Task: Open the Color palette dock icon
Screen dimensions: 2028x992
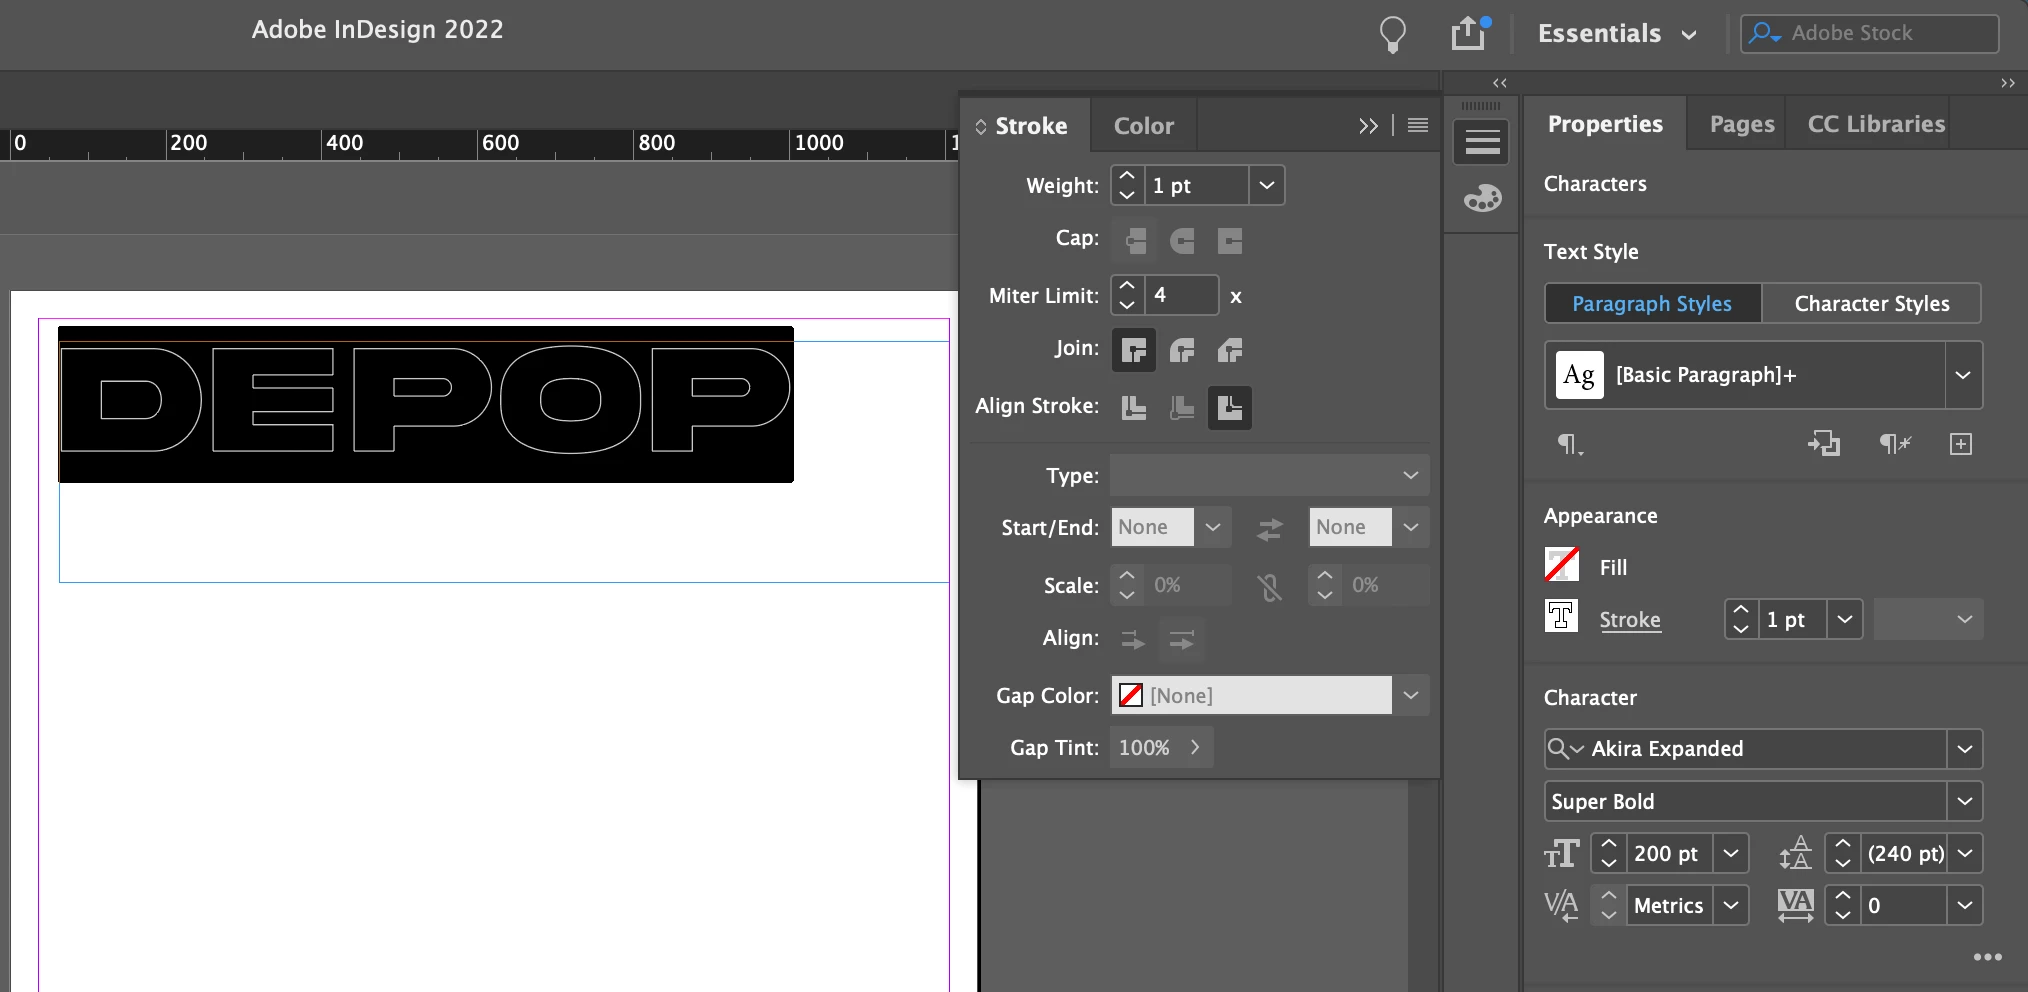Action: pos(1482,198)
